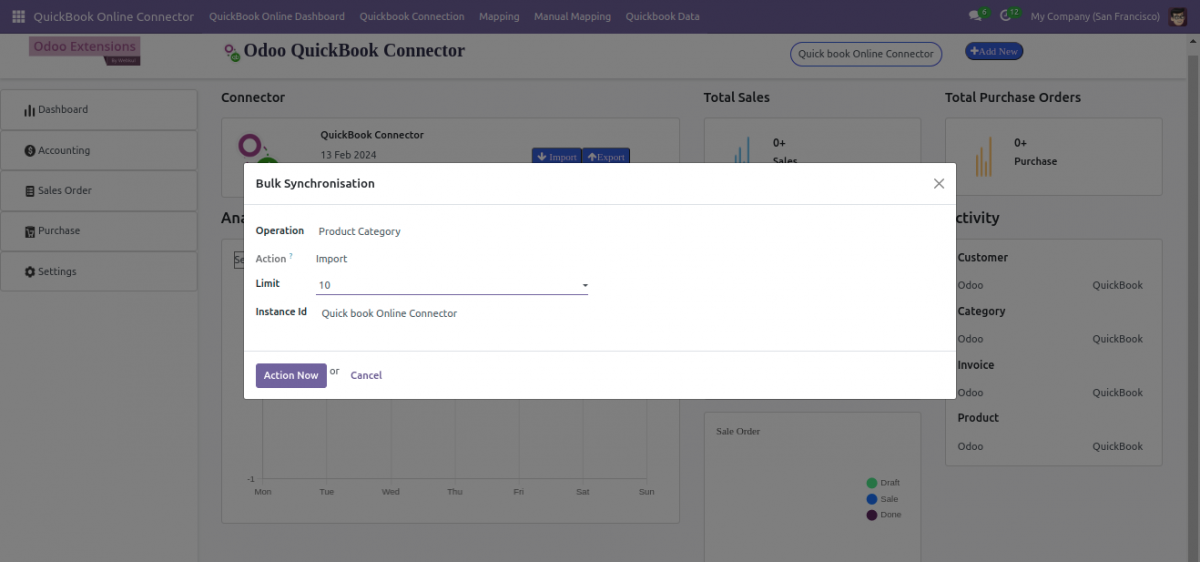Image resolution: width=1200 pixels, height=562 pixels.
Task: Toggle the Done legend purple swatch
Action: (x=872, y=515)
